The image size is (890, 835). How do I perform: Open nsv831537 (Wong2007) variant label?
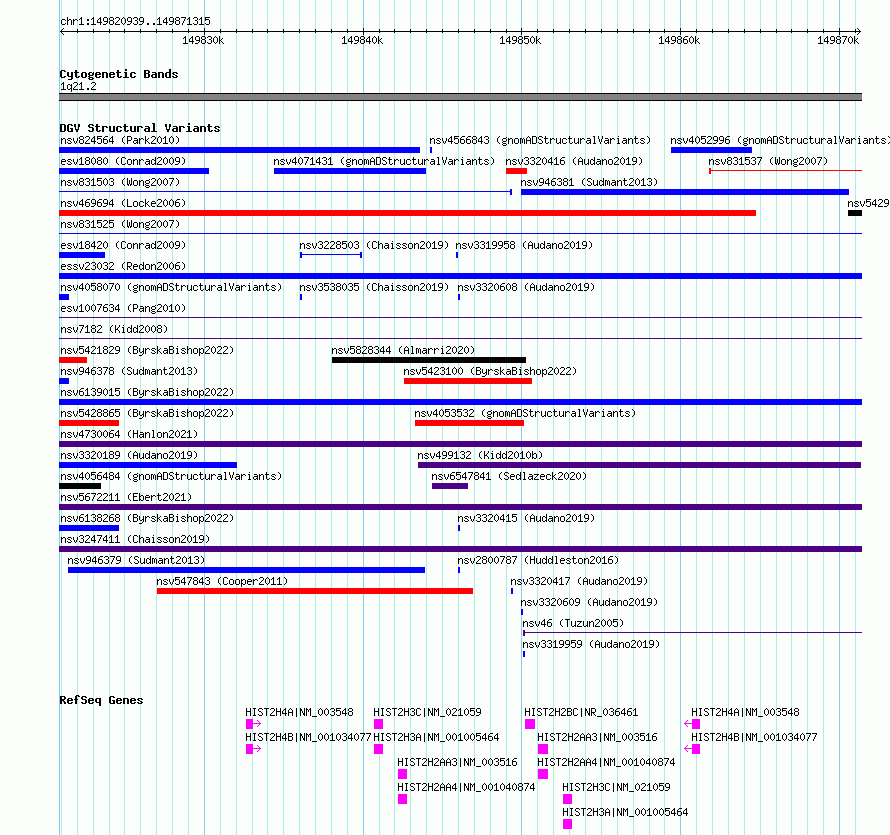768,161
